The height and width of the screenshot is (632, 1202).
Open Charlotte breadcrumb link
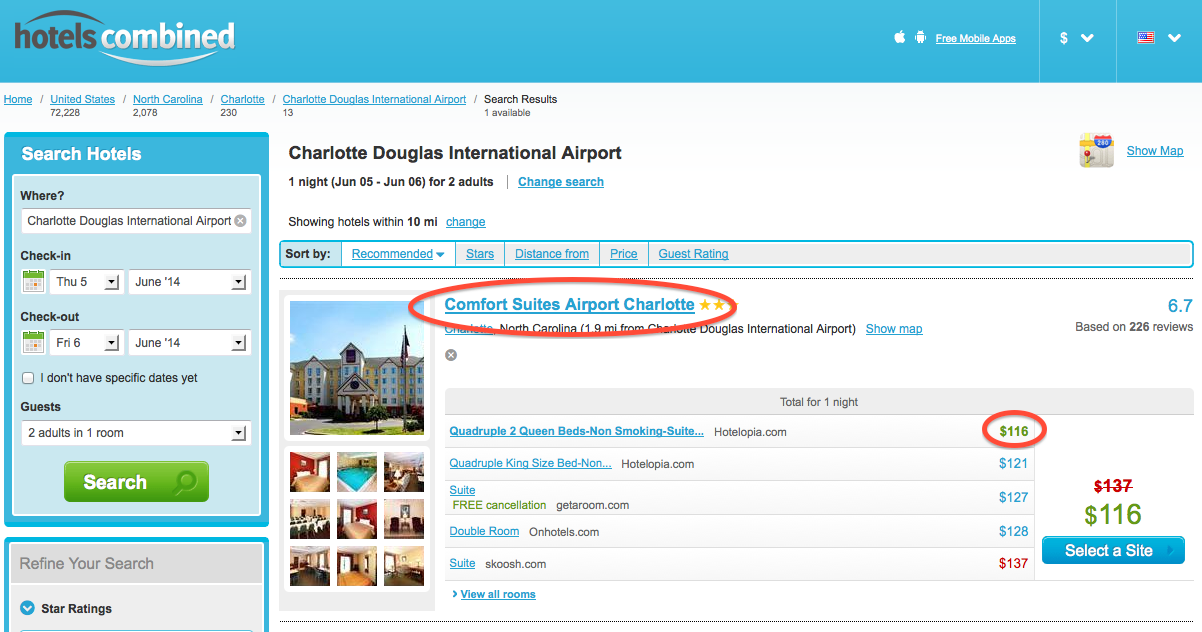coord(243,100)
